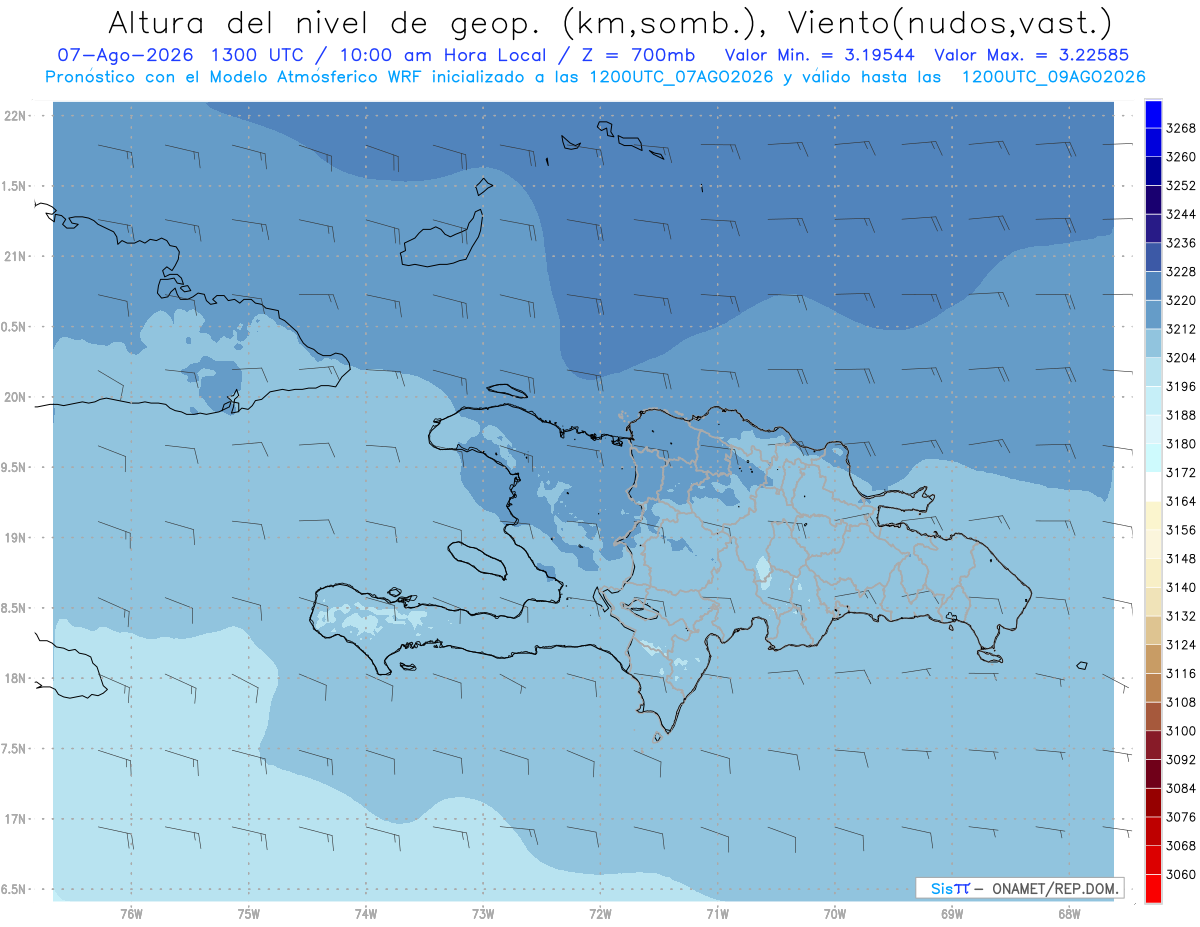
Task: Click the '72W' longitude label
Action: click(x=600, y=913)
